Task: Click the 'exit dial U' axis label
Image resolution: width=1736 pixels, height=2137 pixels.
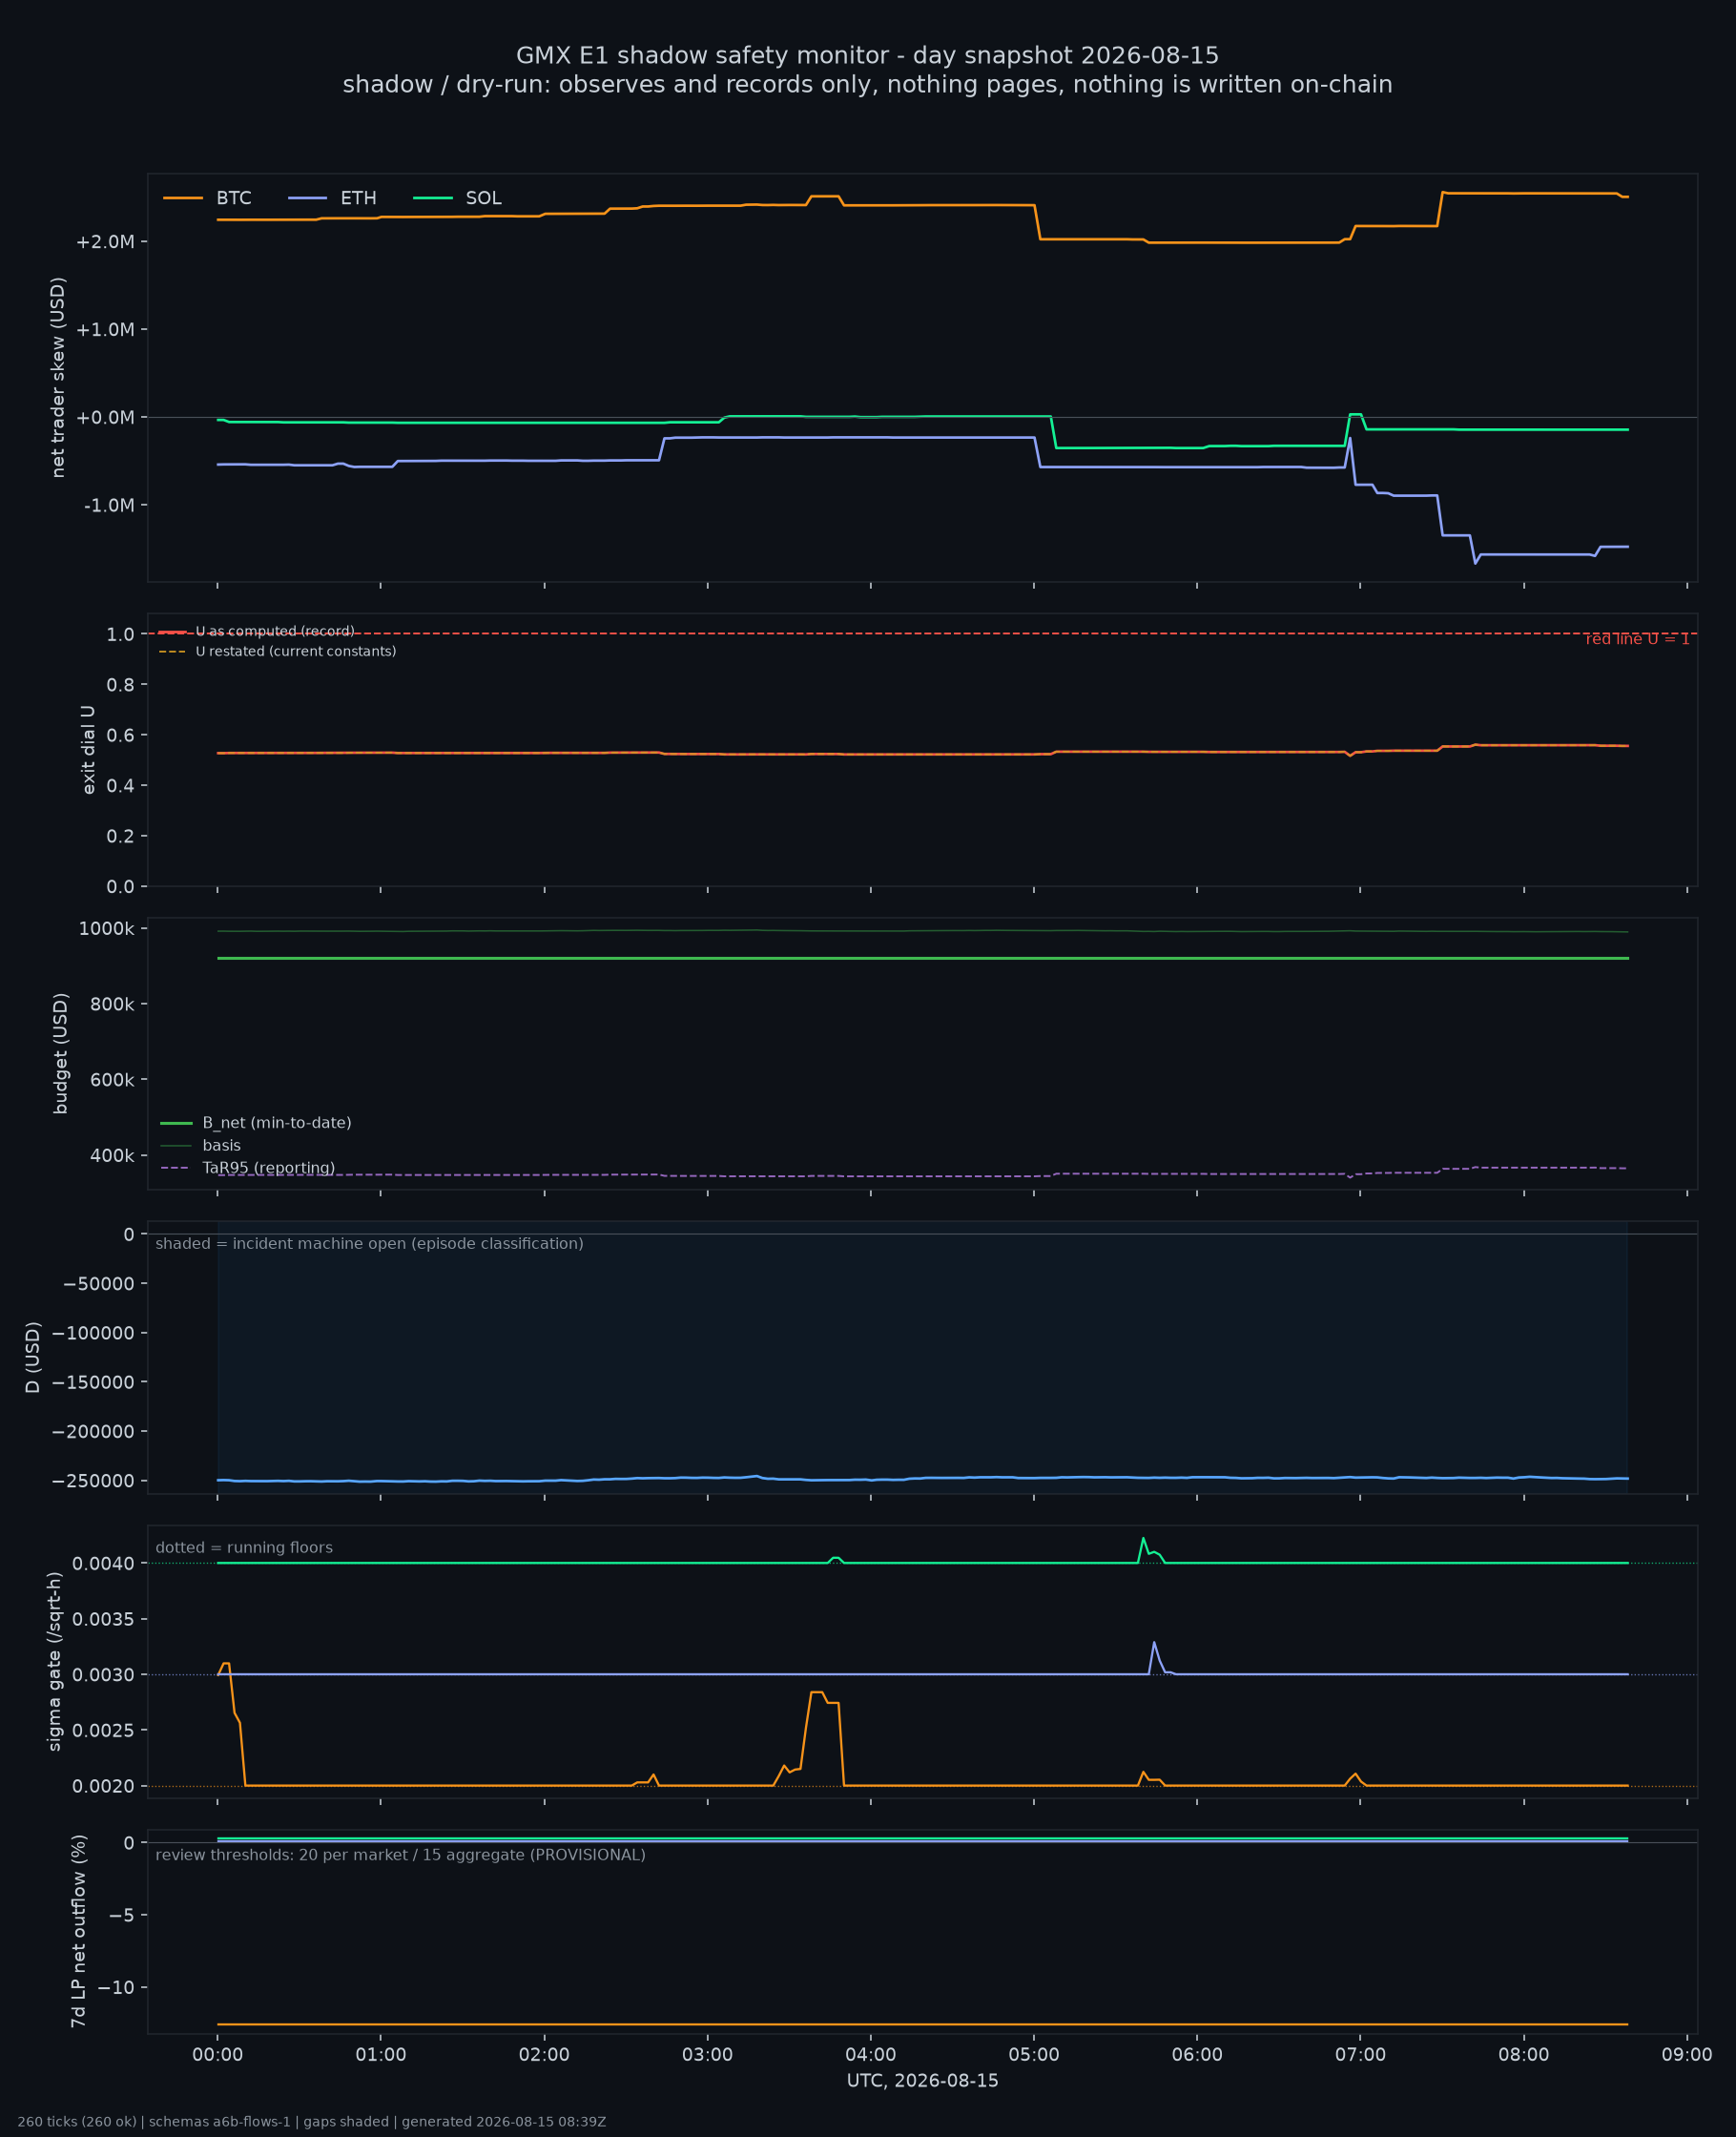Action: (x=88, y=749)
